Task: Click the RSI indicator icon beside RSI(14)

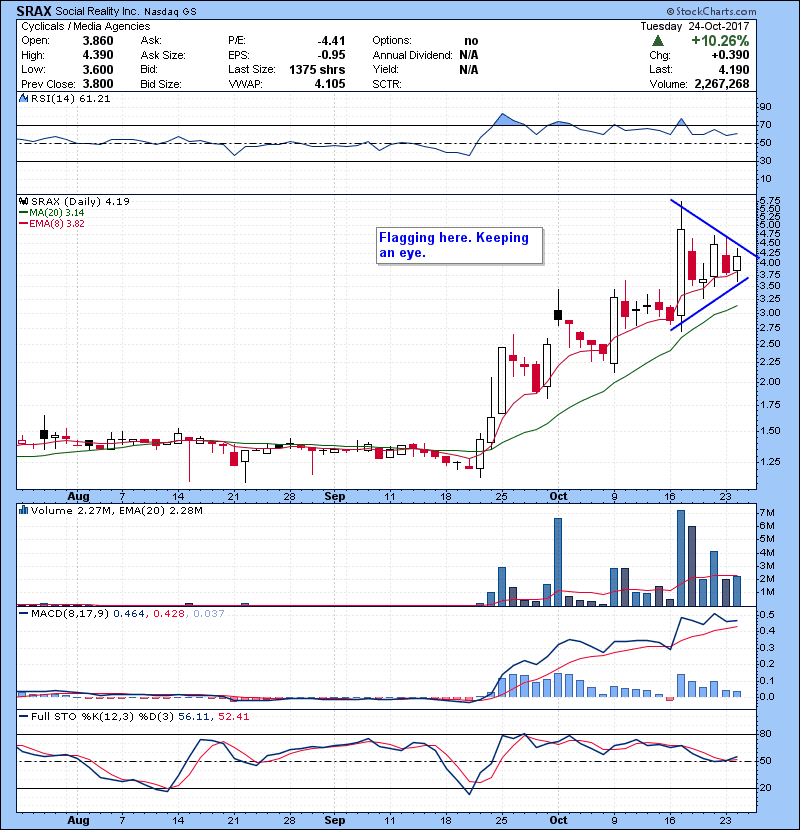Action: 23,98
